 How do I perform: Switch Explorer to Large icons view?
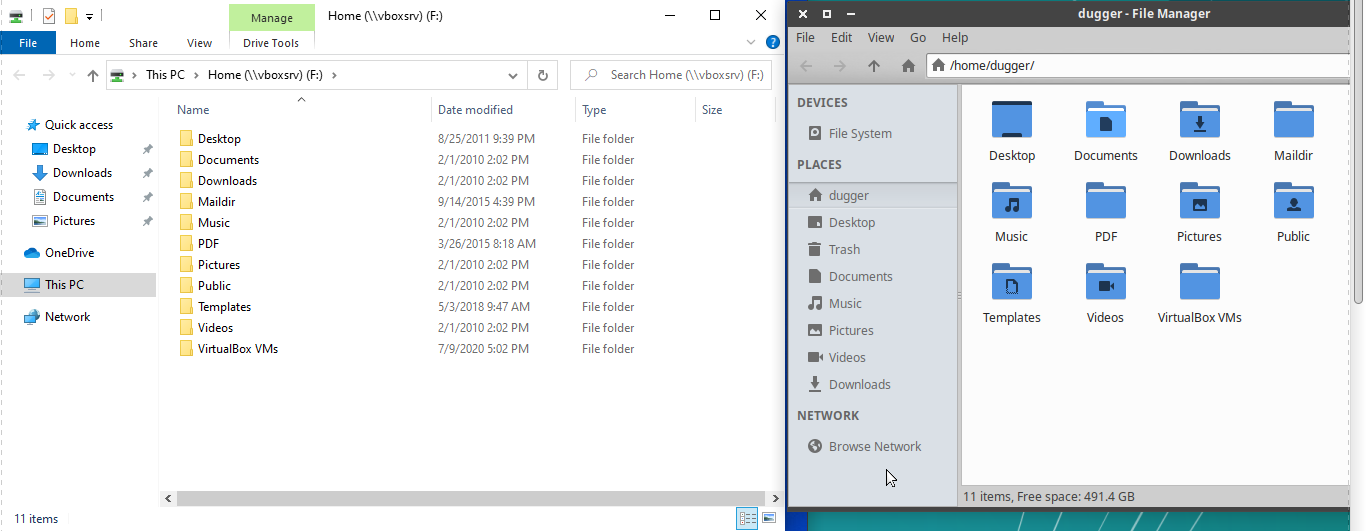click(769, 518)
